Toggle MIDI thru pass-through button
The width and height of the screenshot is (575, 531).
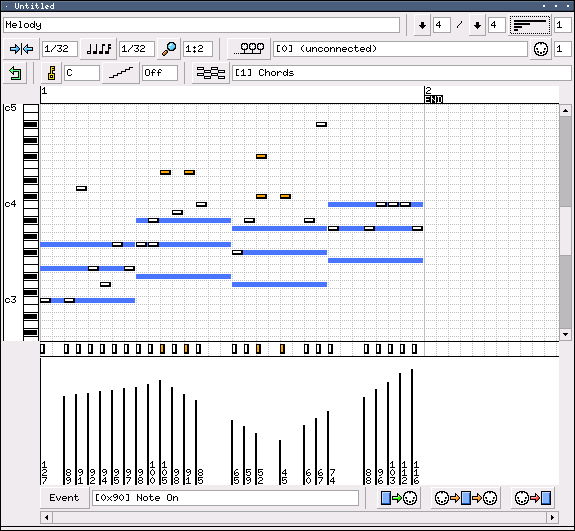(466, 498)
